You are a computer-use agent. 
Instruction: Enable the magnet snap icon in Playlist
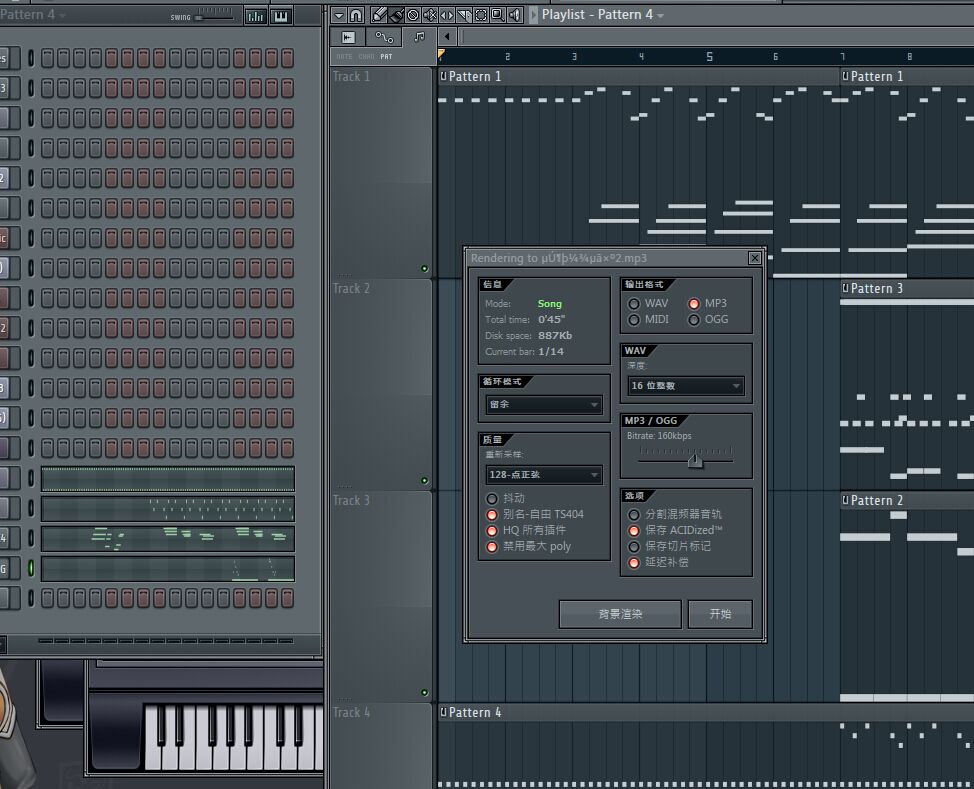(x=356, y=15)
